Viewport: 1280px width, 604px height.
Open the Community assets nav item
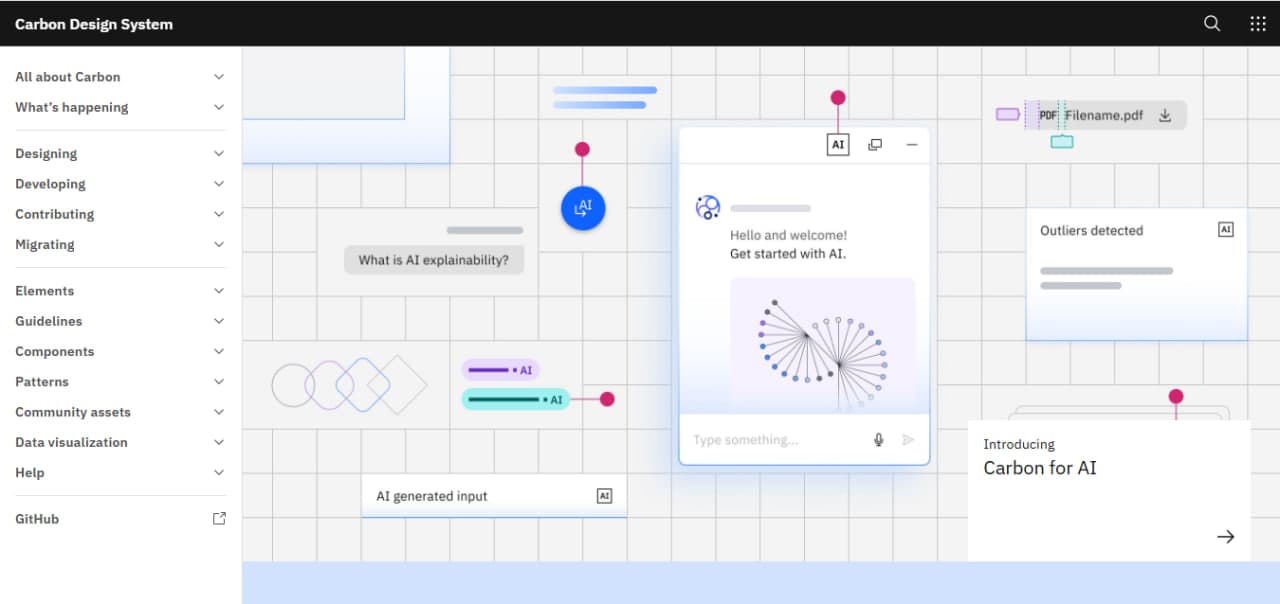[120, 412]
